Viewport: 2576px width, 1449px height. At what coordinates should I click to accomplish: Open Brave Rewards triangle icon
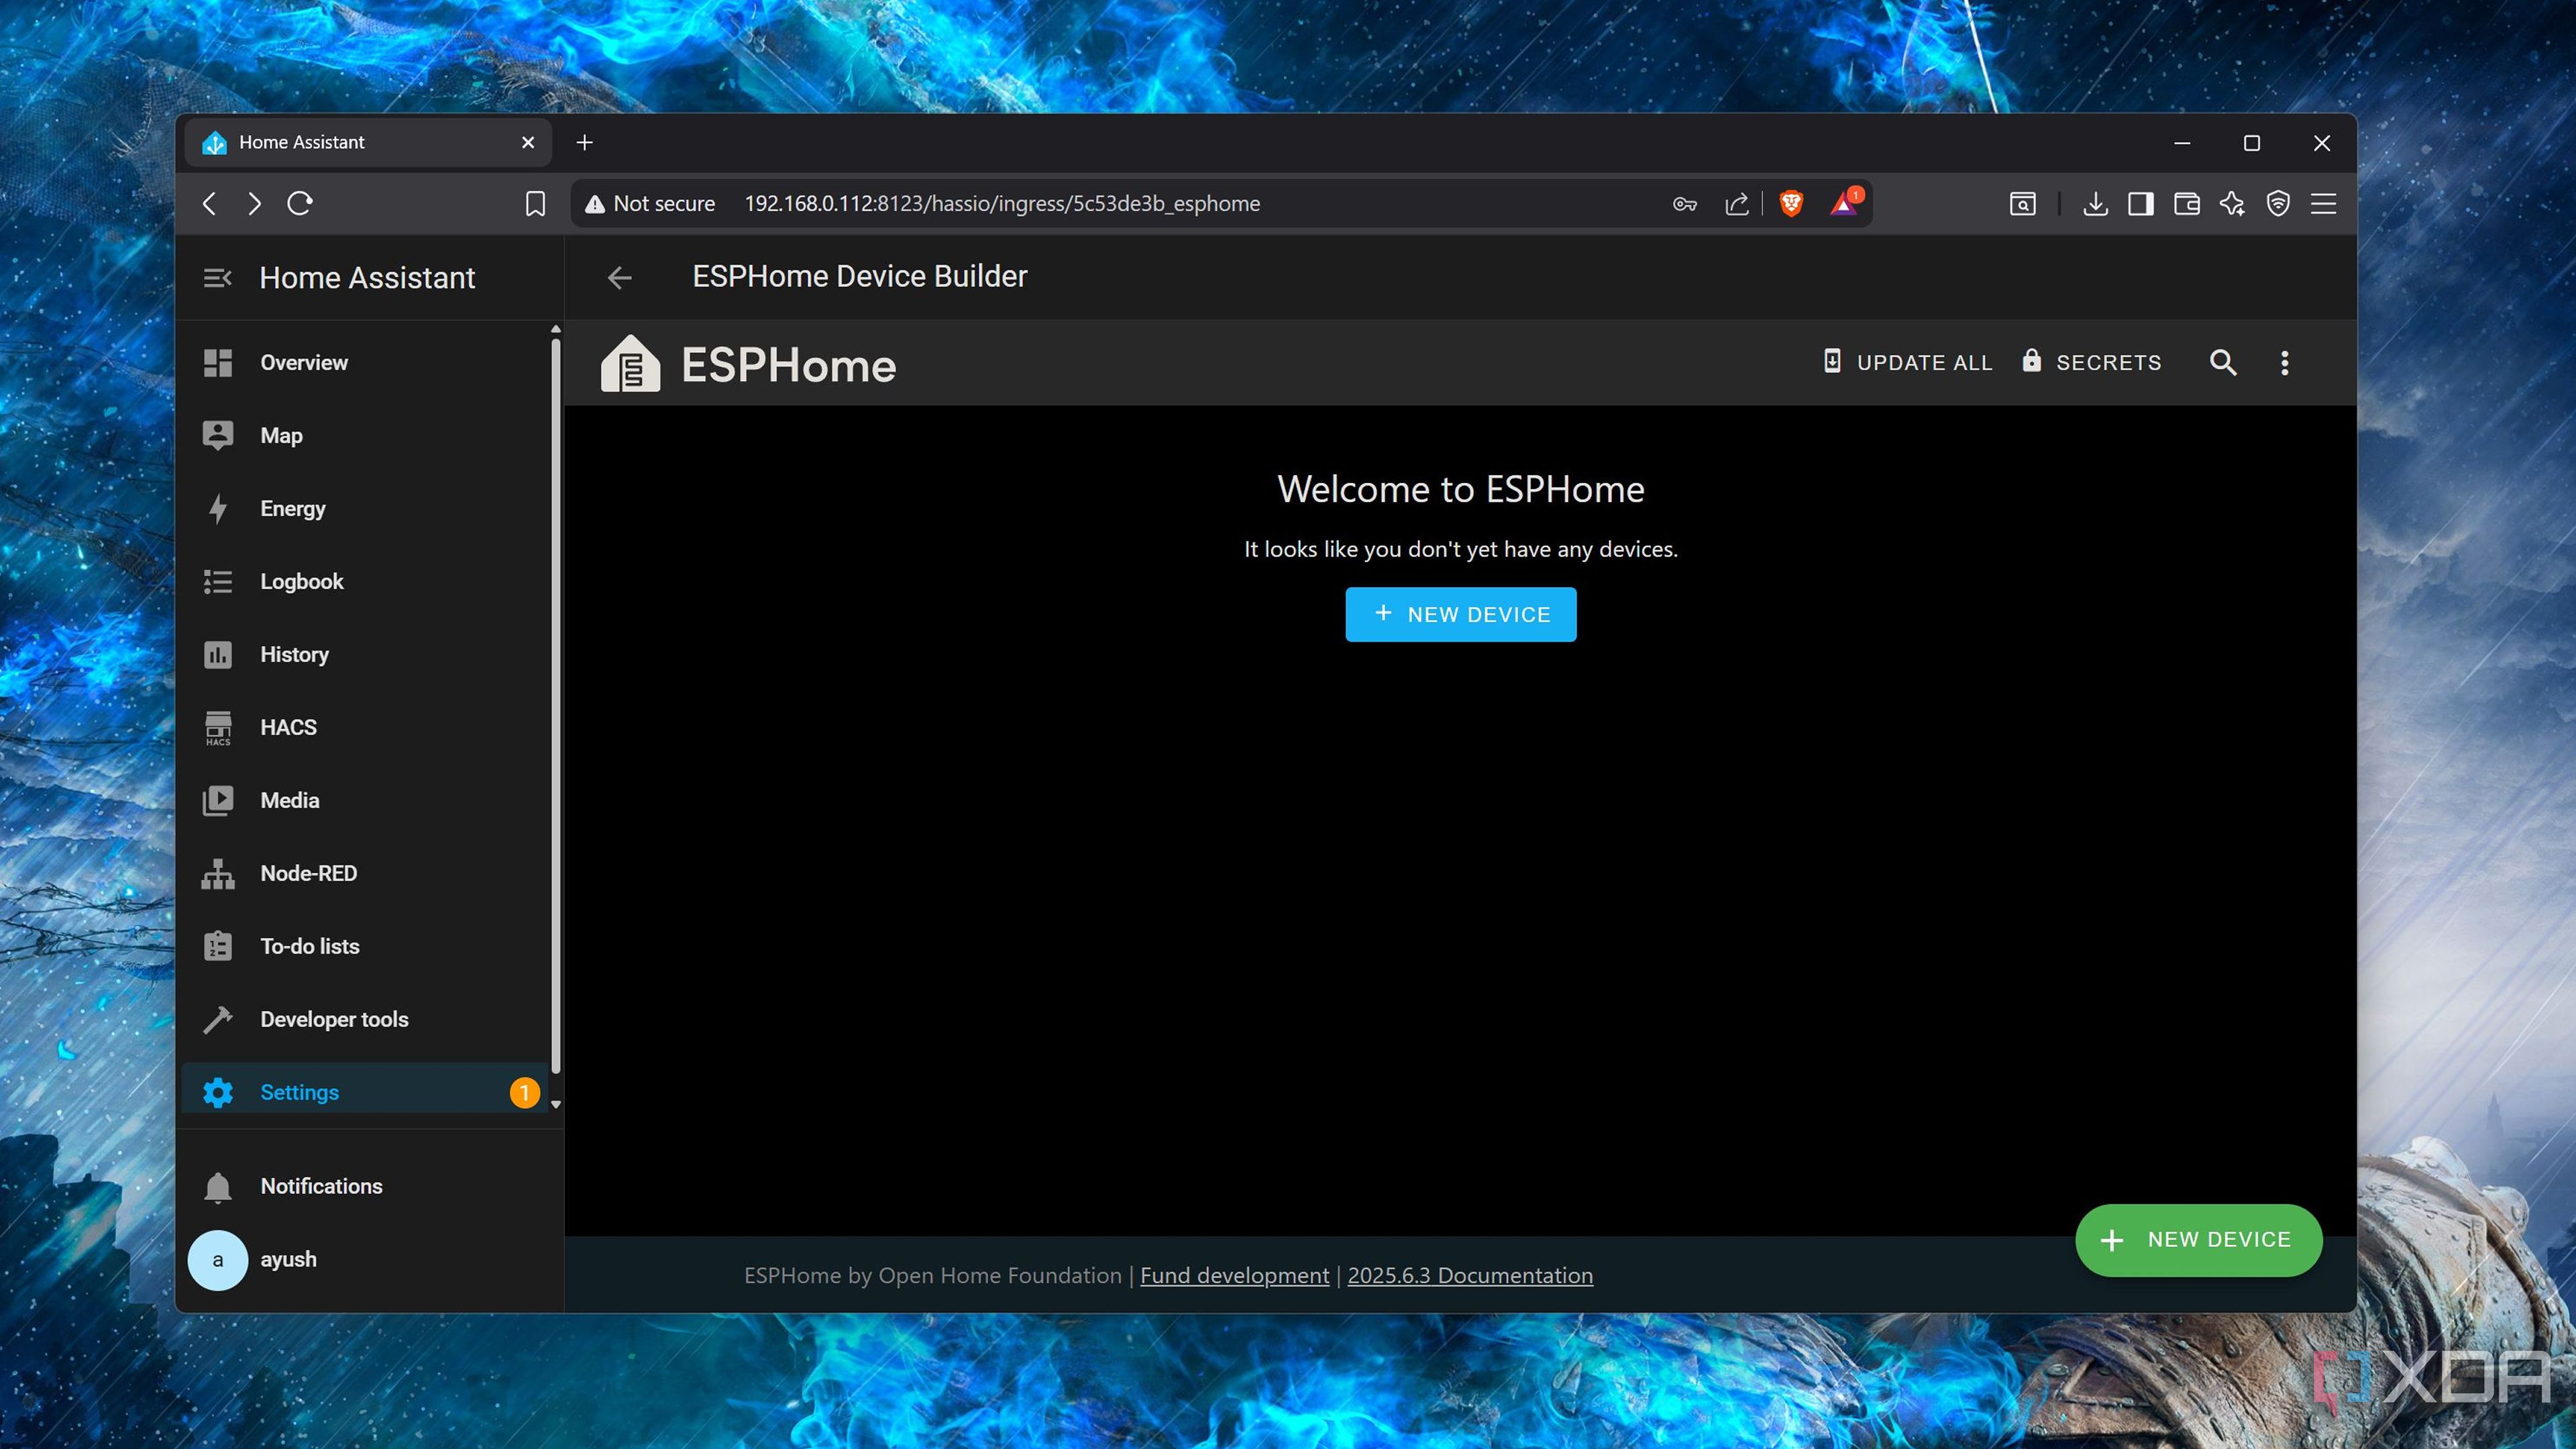click(x=1845, y=204)
